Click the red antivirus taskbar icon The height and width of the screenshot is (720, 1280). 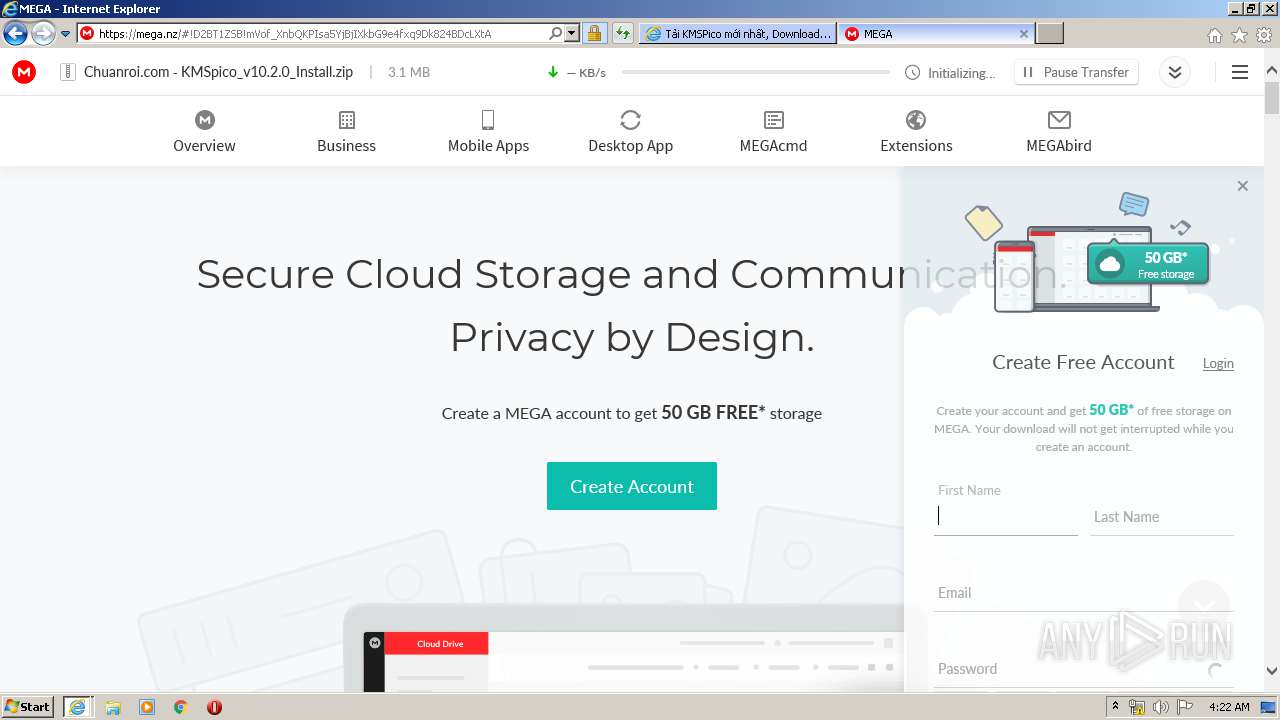click(x=214, y=707)
